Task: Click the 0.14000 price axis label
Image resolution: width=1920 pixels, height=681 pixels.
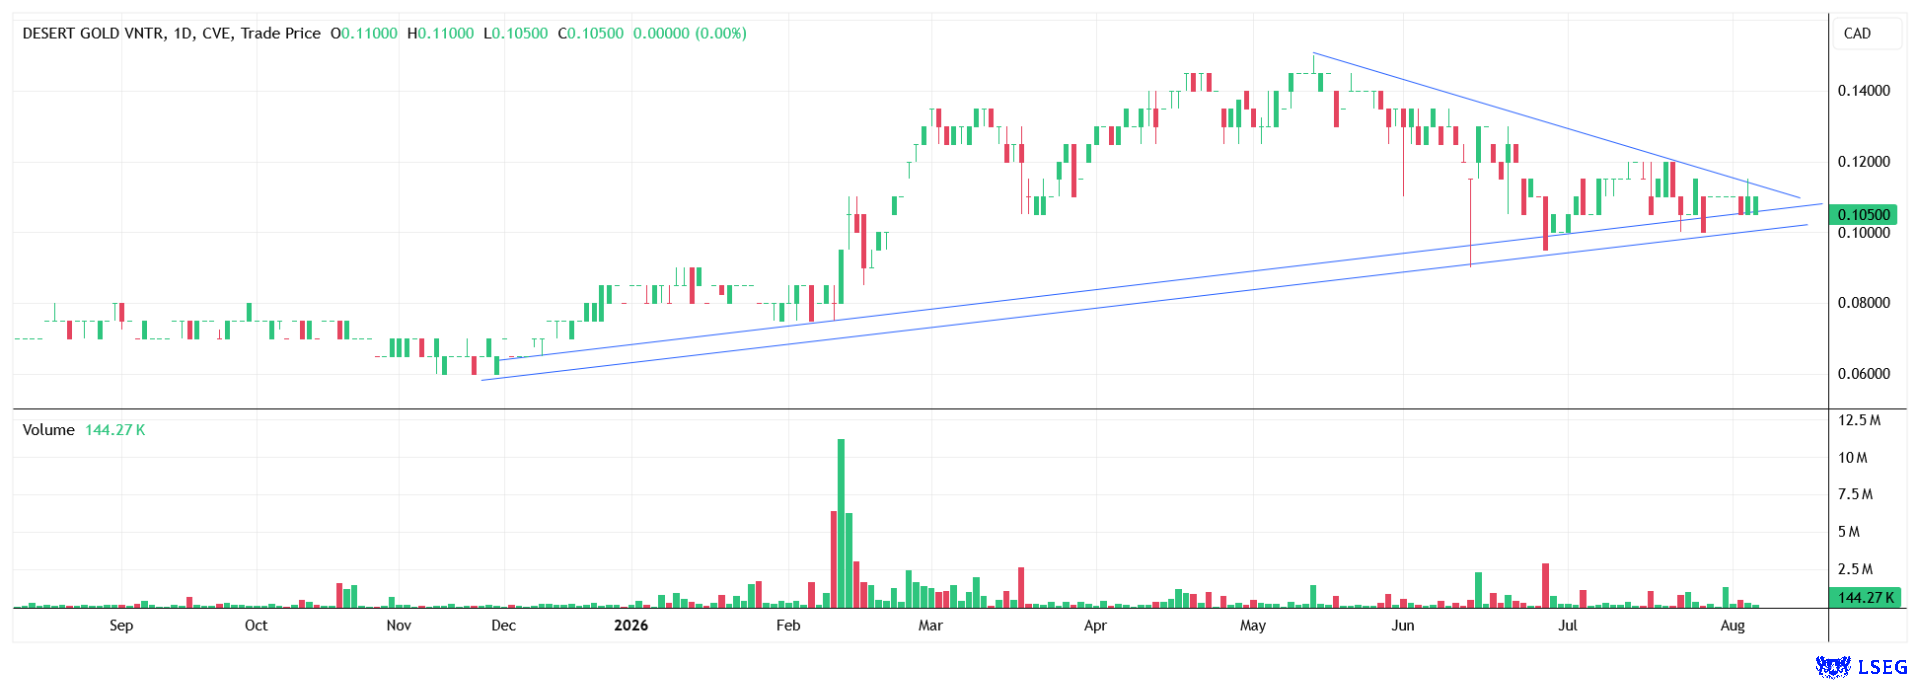Action: [x=1864, y=91]
